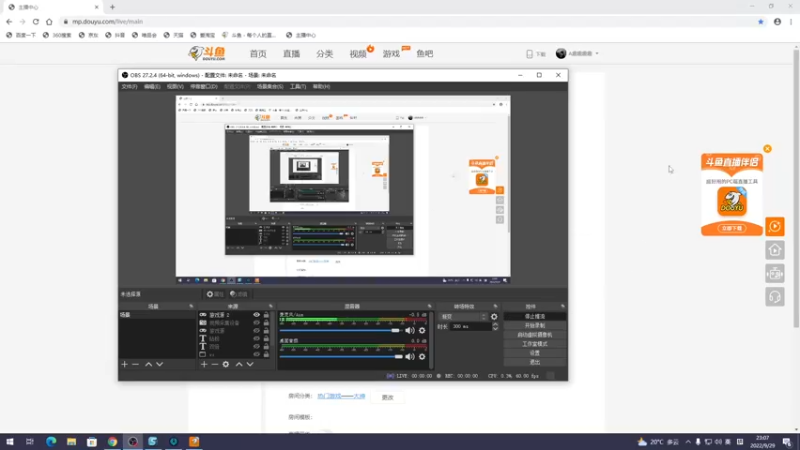
Task: Open scene transition properties gear
Action: [x=494, y=317]
